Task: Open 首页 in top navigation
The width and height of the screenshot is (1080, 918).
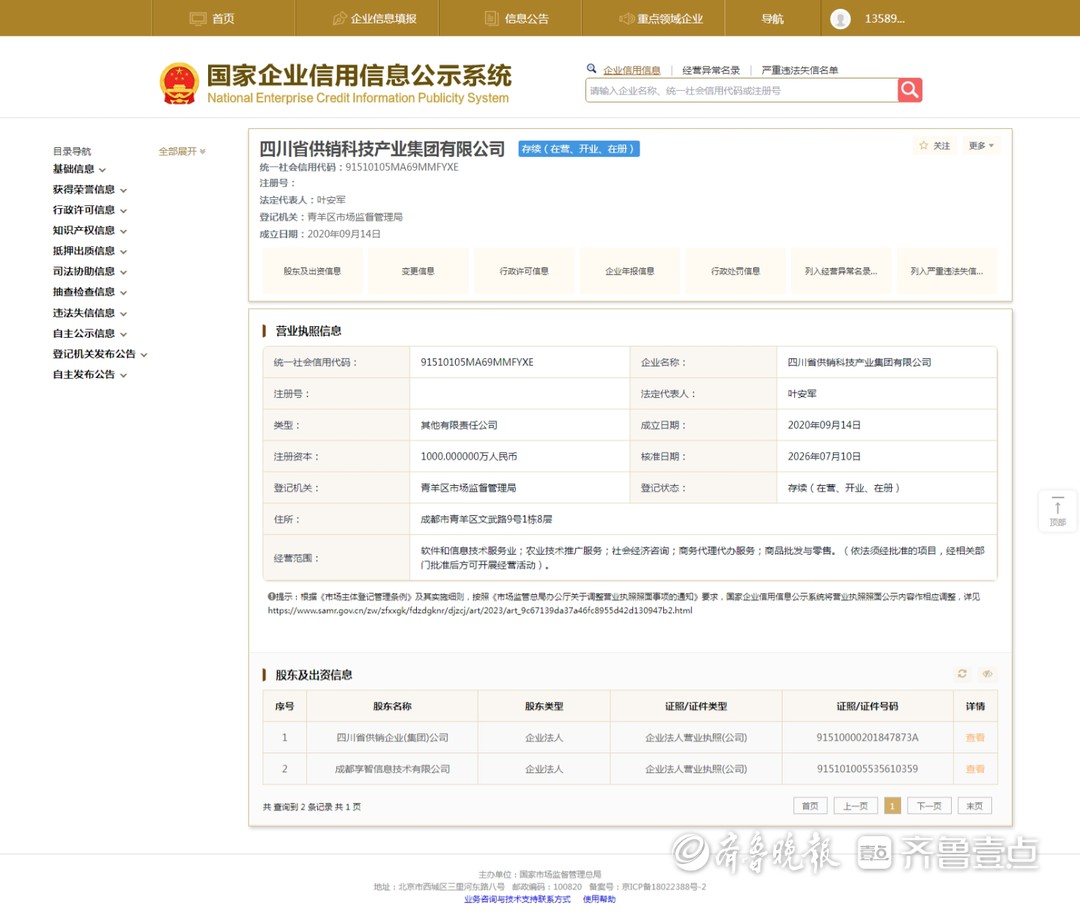Action: click(x=212, y=19)
